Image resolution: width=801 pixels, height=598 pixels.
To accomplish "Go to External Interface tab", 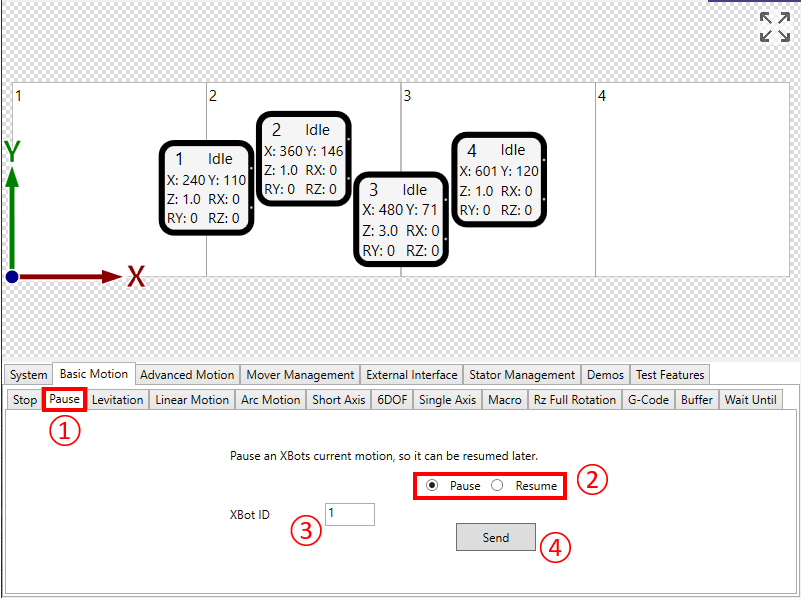I will [x=411, y=375].
